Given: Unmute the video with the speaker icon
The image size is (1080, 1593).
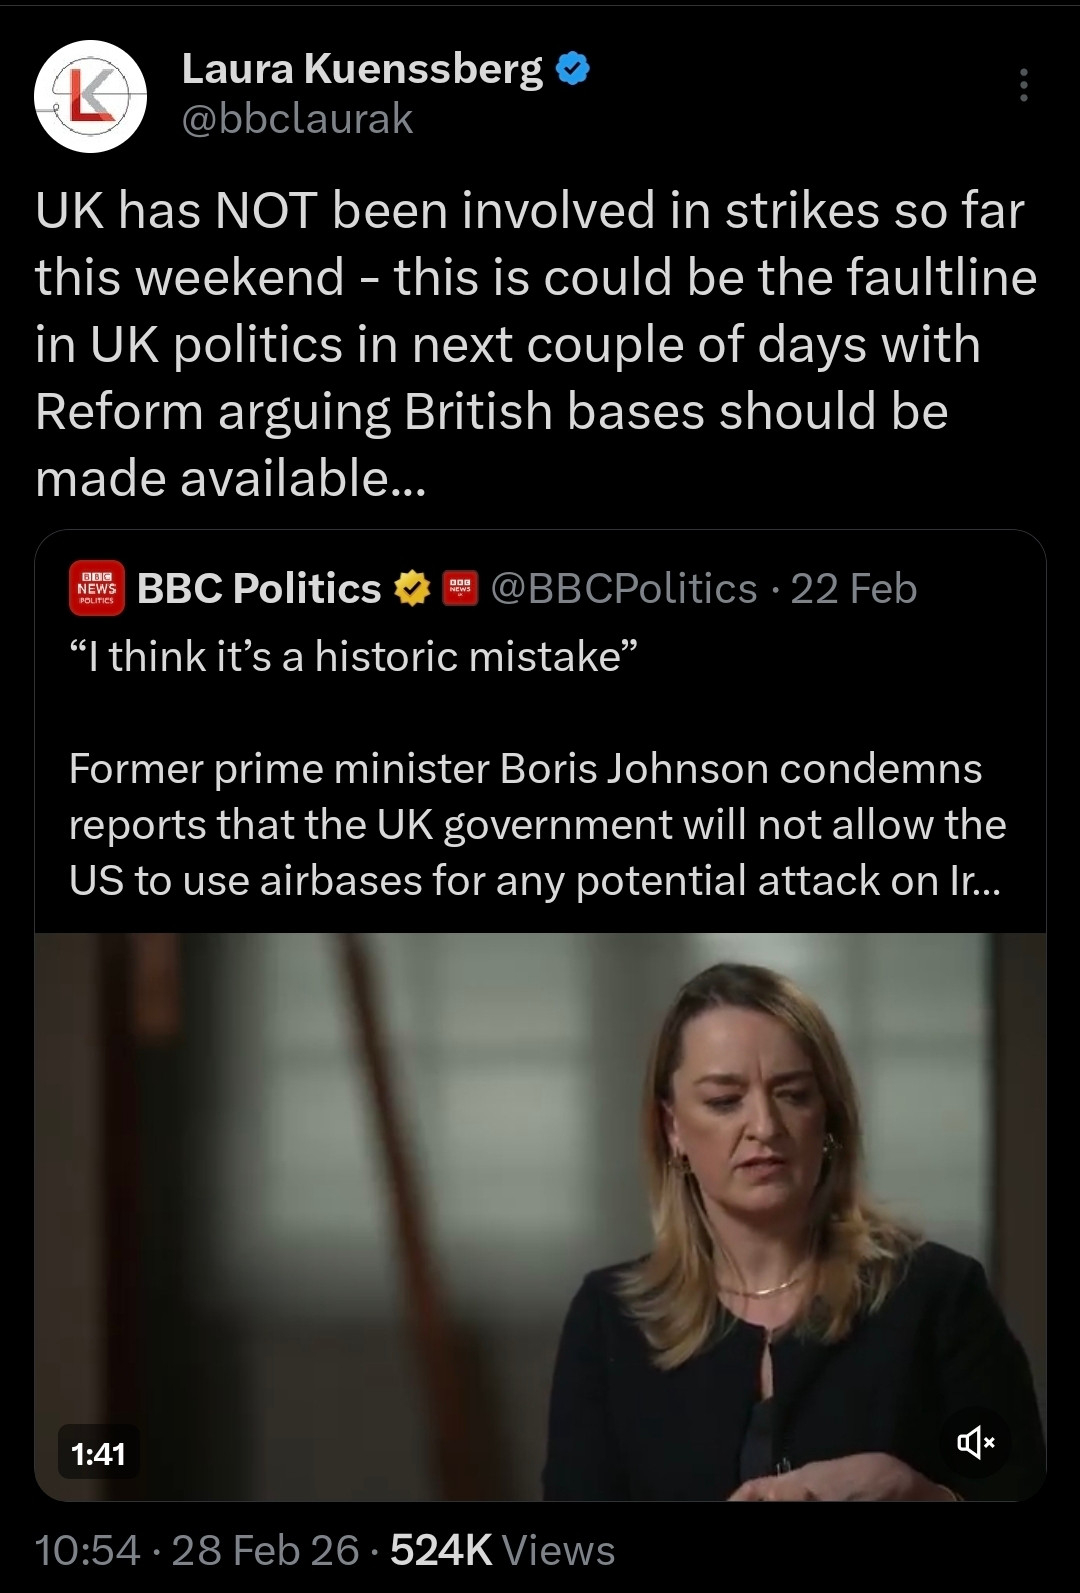Looking at the screenshot, I should coord(976,1441).
